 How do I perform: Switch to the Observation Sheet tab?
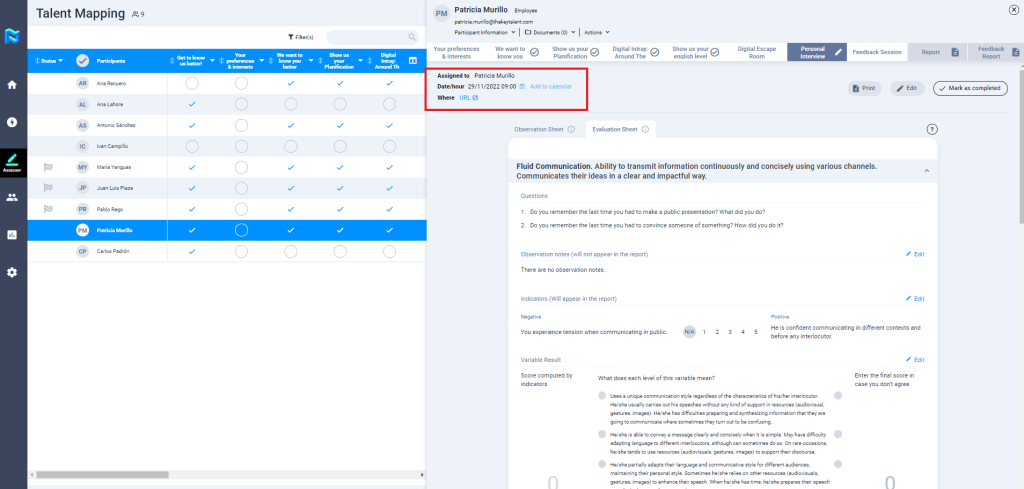pos(540,130)
